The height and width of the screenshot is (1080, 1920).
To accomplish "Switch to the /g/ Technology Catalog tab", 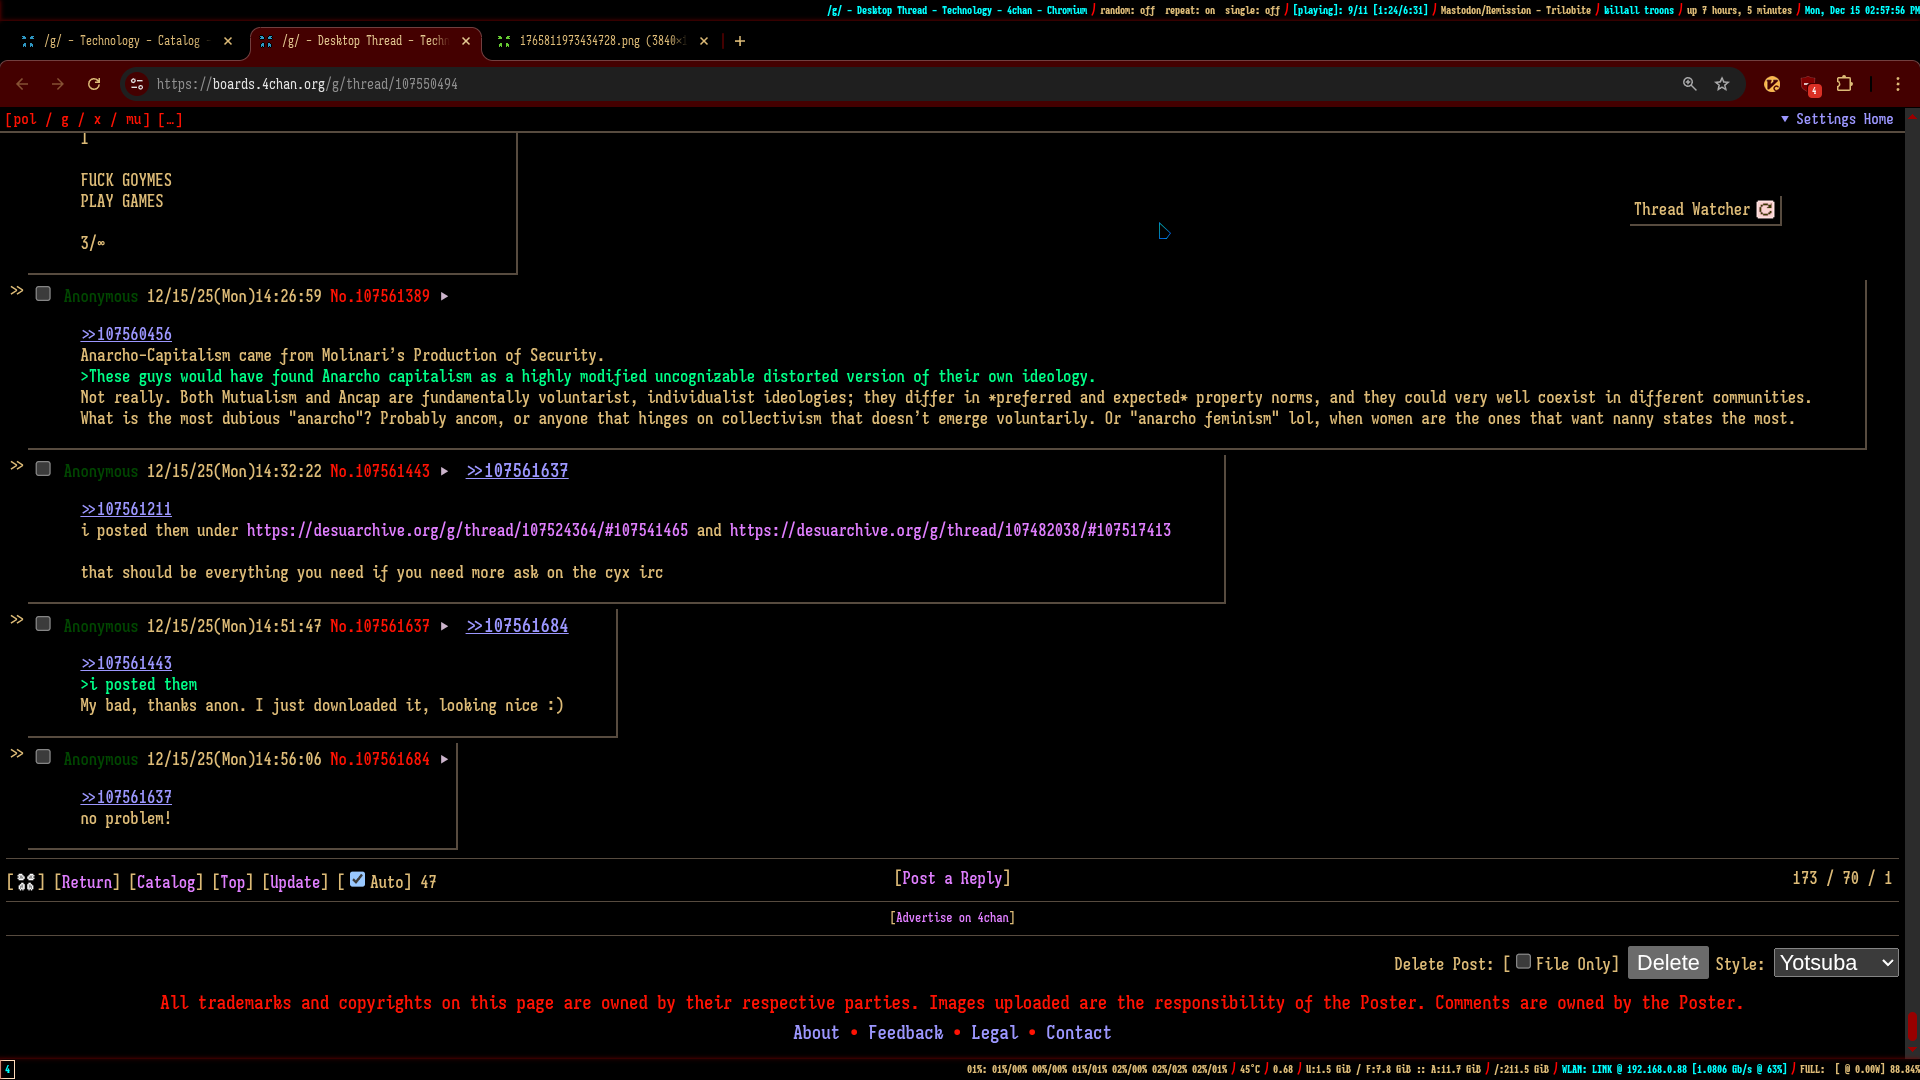I will tap(122, 41).
